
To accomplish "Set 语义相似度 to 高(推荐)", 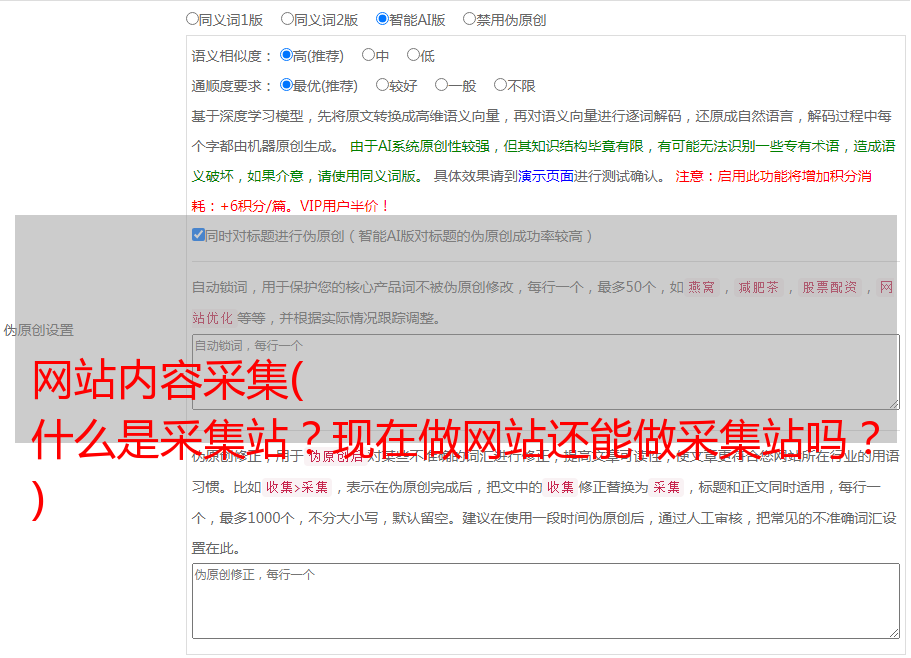I will coord(286,55).
